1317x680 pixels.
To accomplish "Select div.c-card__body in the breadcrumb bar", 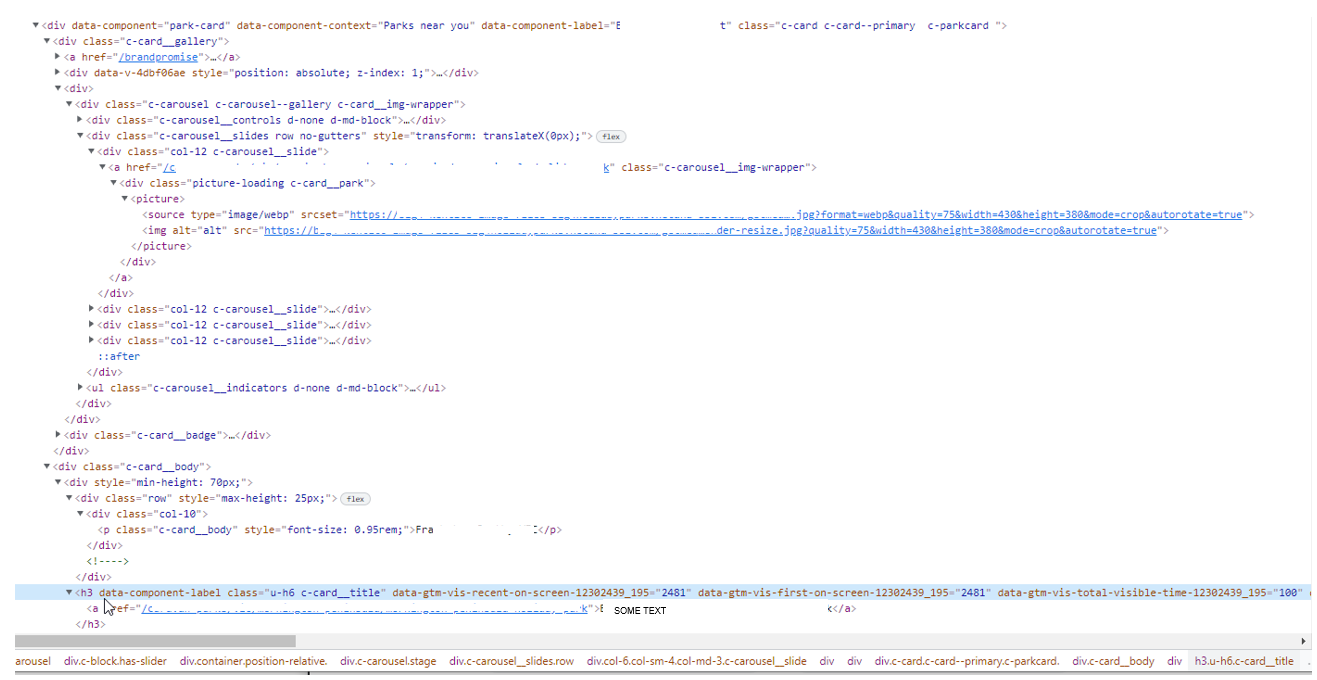I will click(x=1113, y=661).
